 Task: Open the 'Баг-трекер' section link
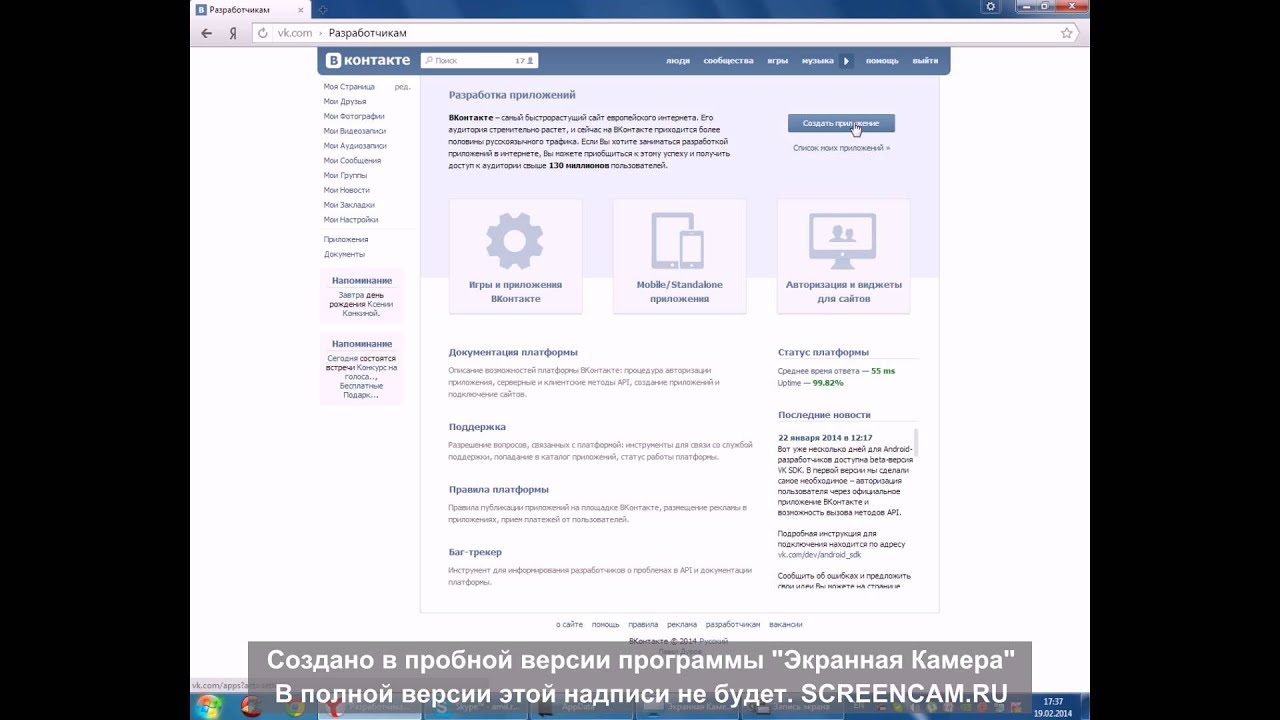(475, 552)
